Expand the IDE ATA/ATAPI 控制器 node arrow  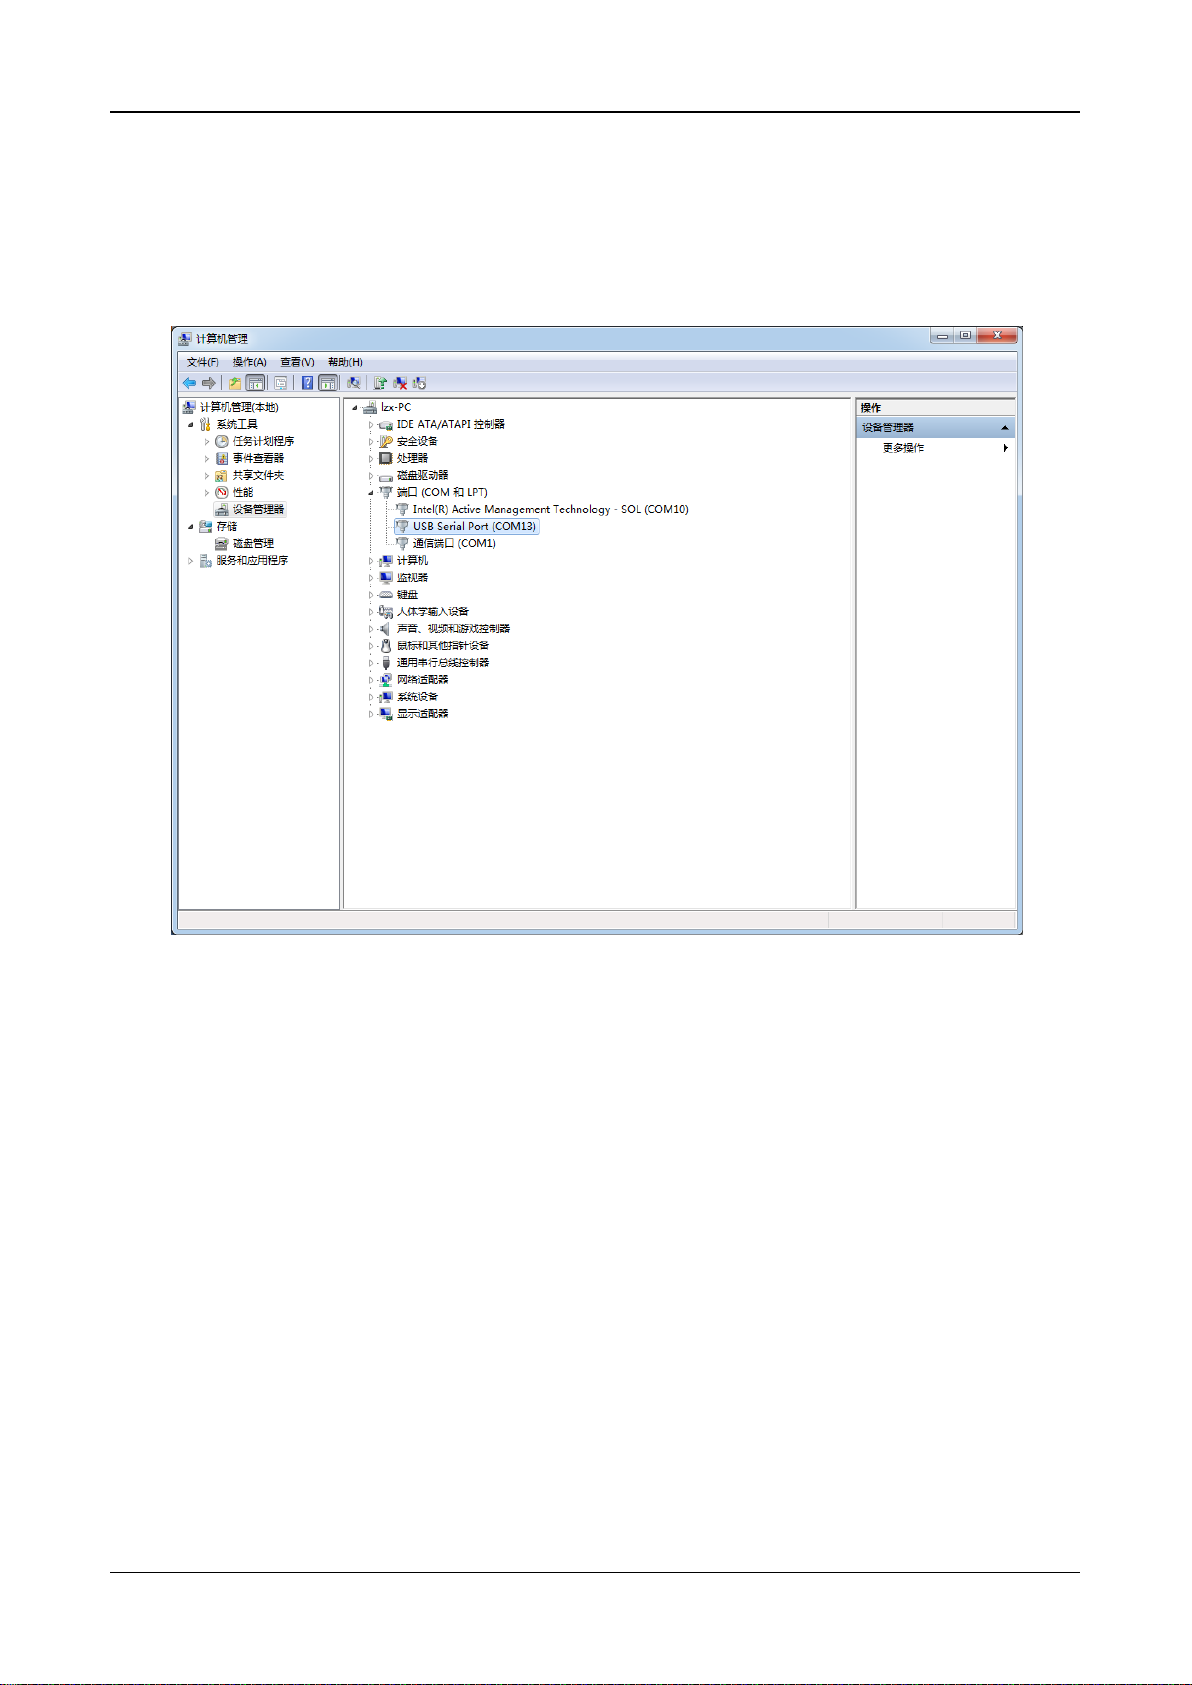pos(371,424)
